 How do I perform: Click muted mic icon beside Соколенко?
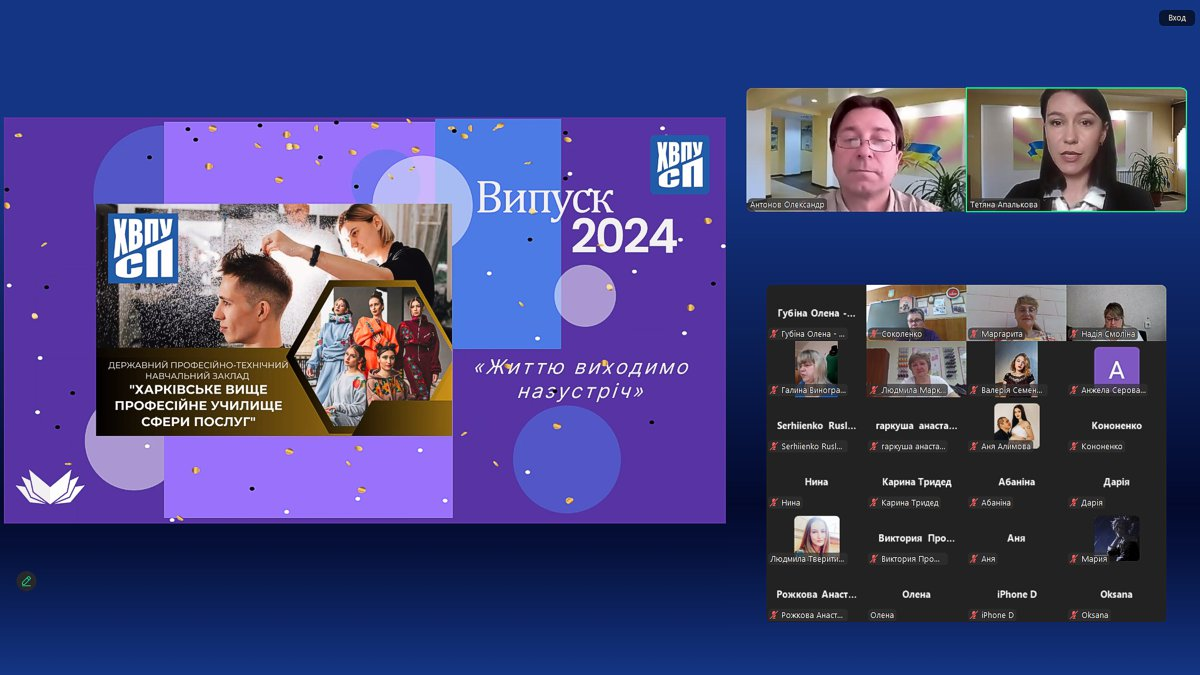(x=874, y=334)
